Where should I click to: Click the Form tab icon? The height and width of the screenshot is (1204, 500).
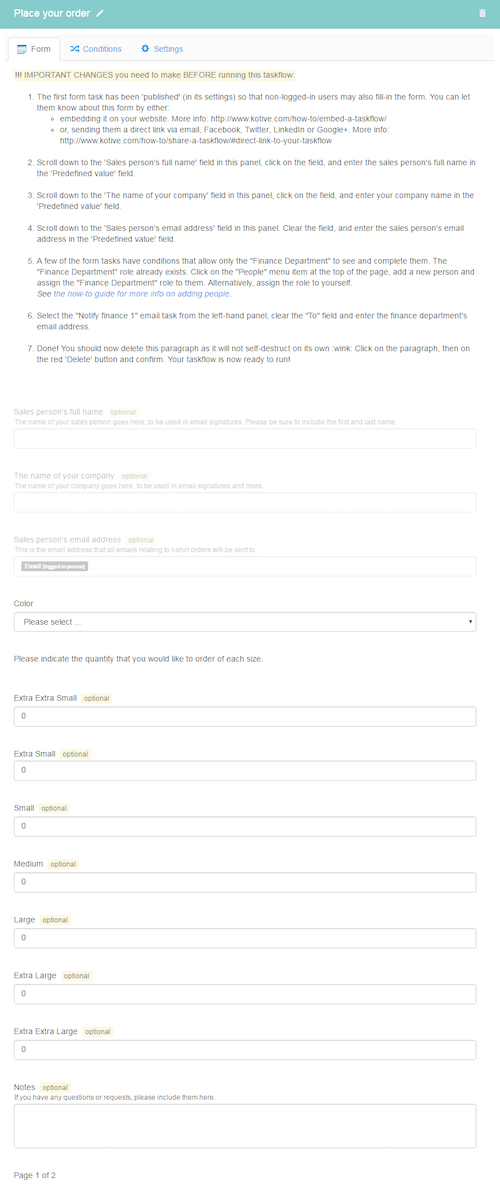point(22,48)
